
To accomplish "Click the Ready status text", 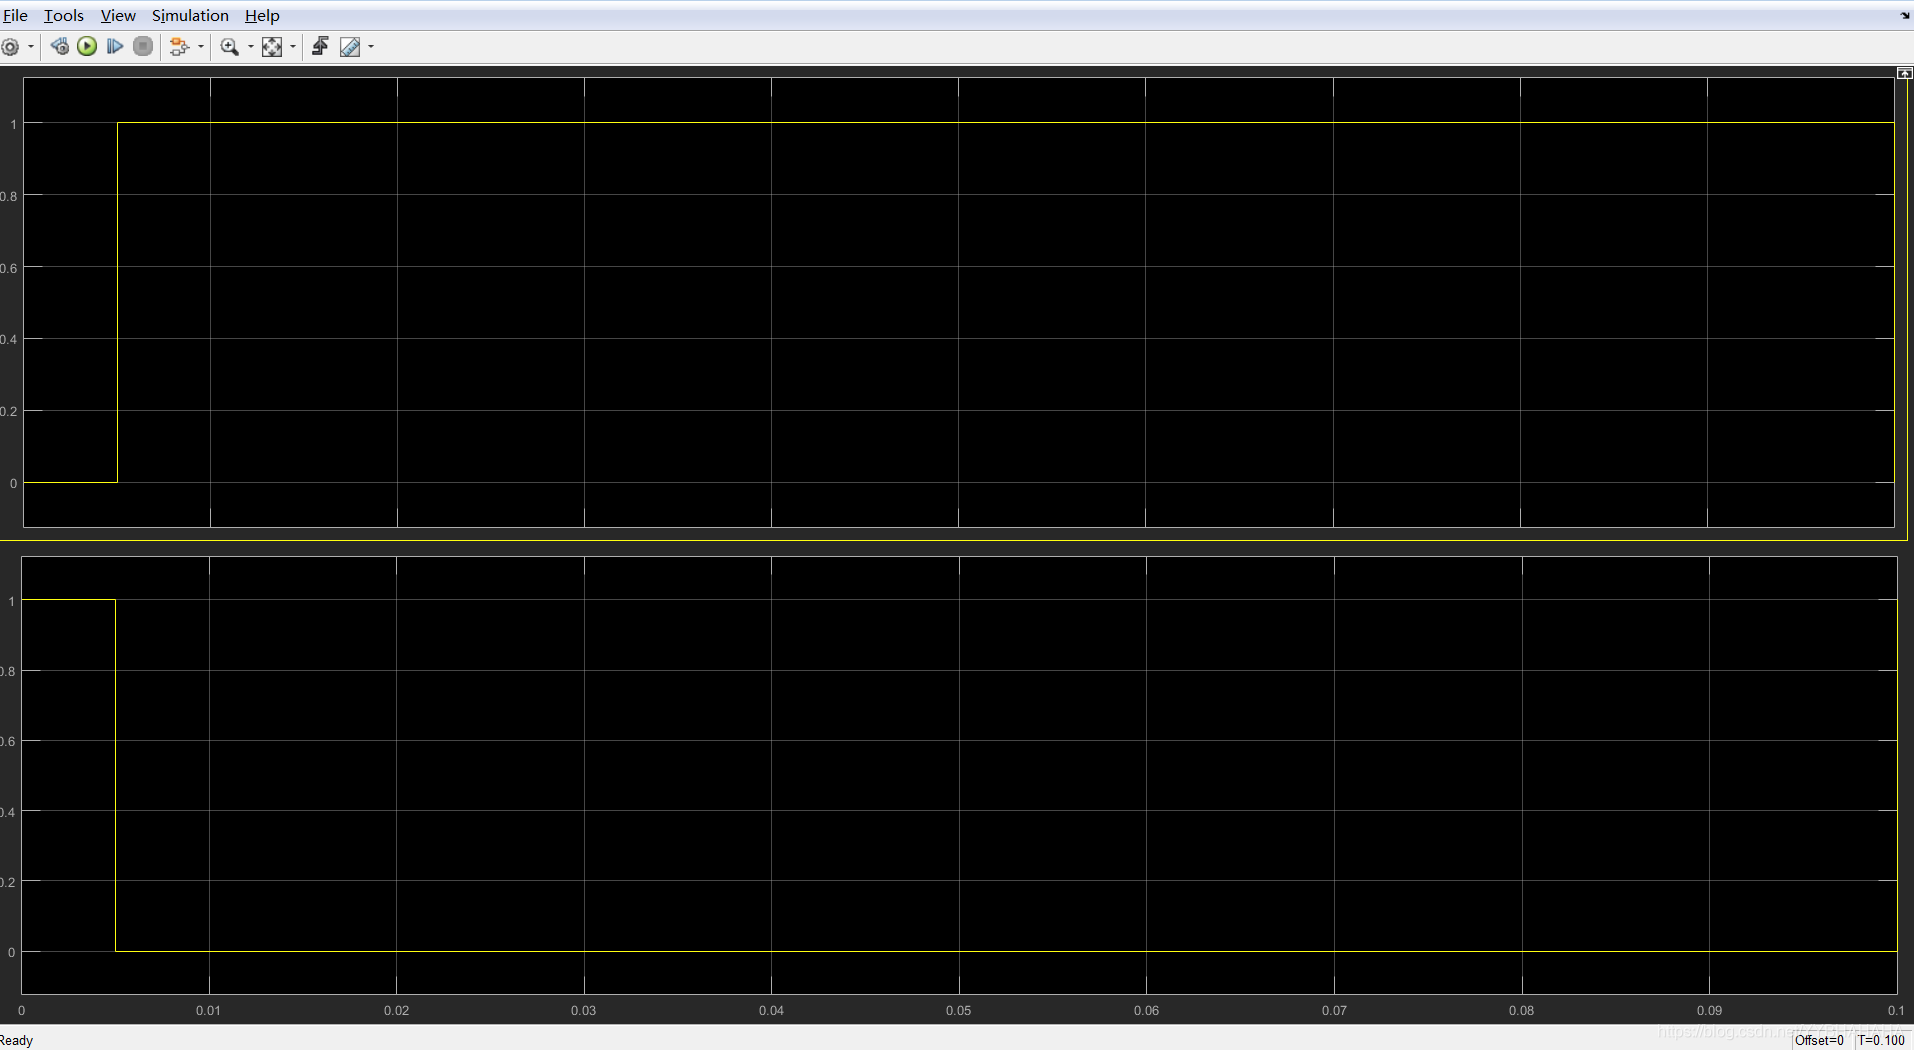I will click(x=16, y=1040).
